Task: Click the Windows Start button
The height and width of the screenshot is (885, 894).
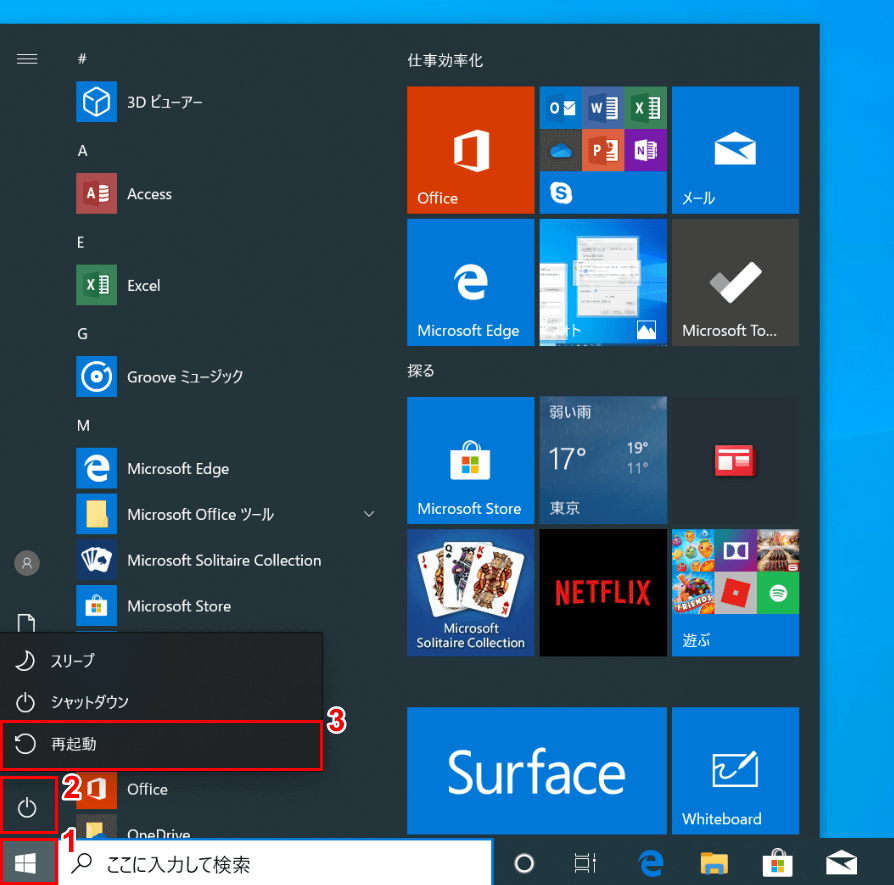Action: click(27, 863)
